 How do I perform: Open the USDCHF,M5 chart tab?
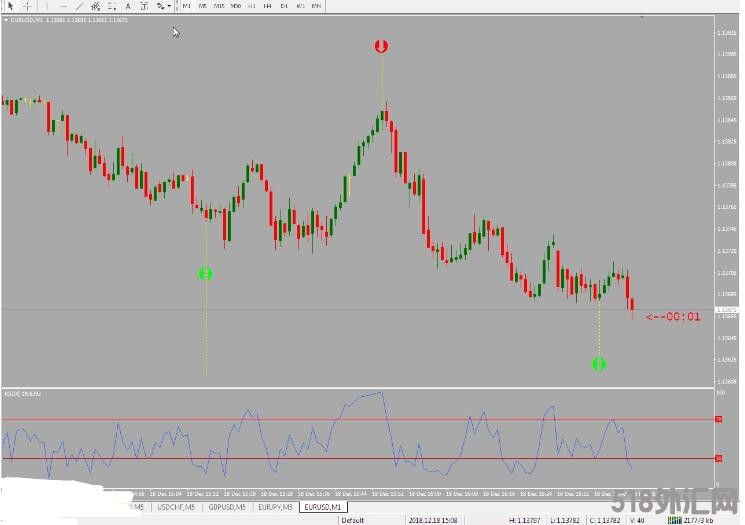click(x=176, y=507)
